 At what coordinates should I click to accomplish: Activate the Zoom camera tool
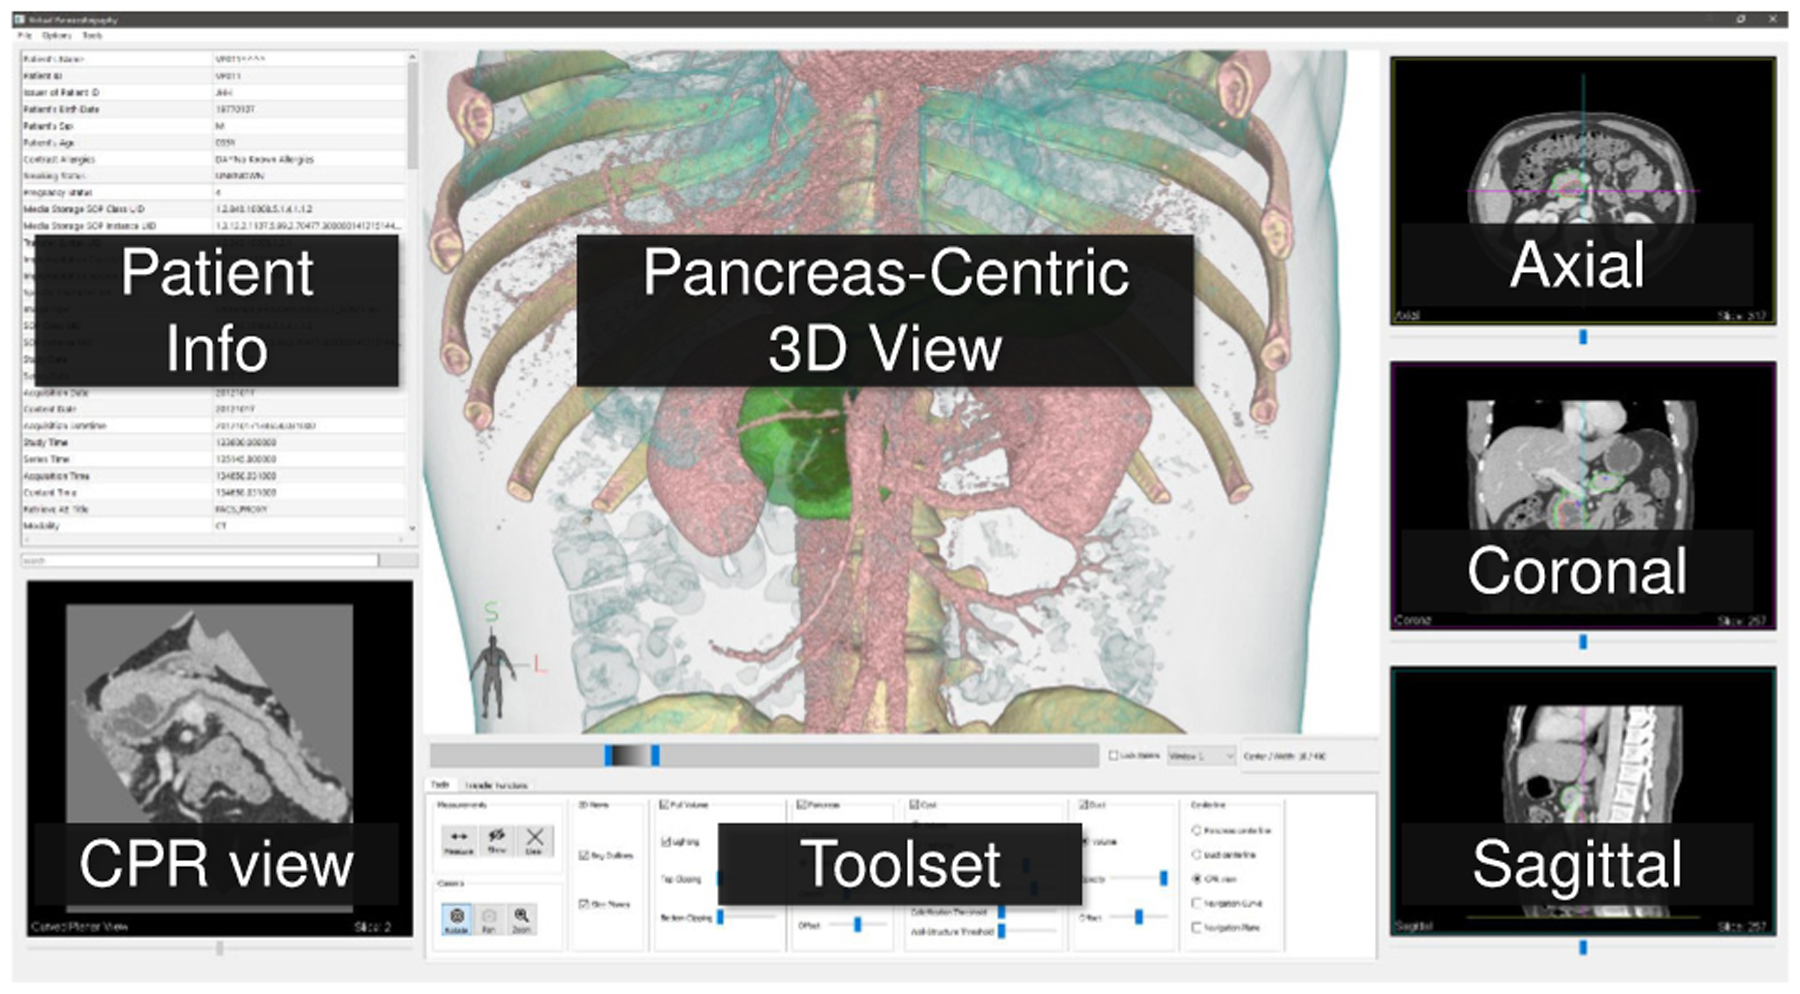(x=521, y=919)
